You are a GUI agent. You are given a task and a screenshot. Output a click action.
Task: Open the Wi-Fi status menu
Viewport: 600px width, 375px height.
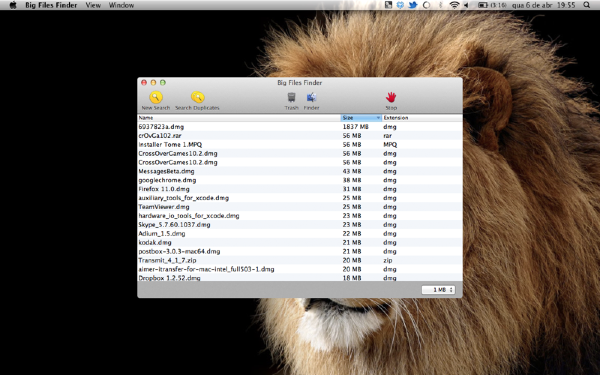click(x=454, y=5)
